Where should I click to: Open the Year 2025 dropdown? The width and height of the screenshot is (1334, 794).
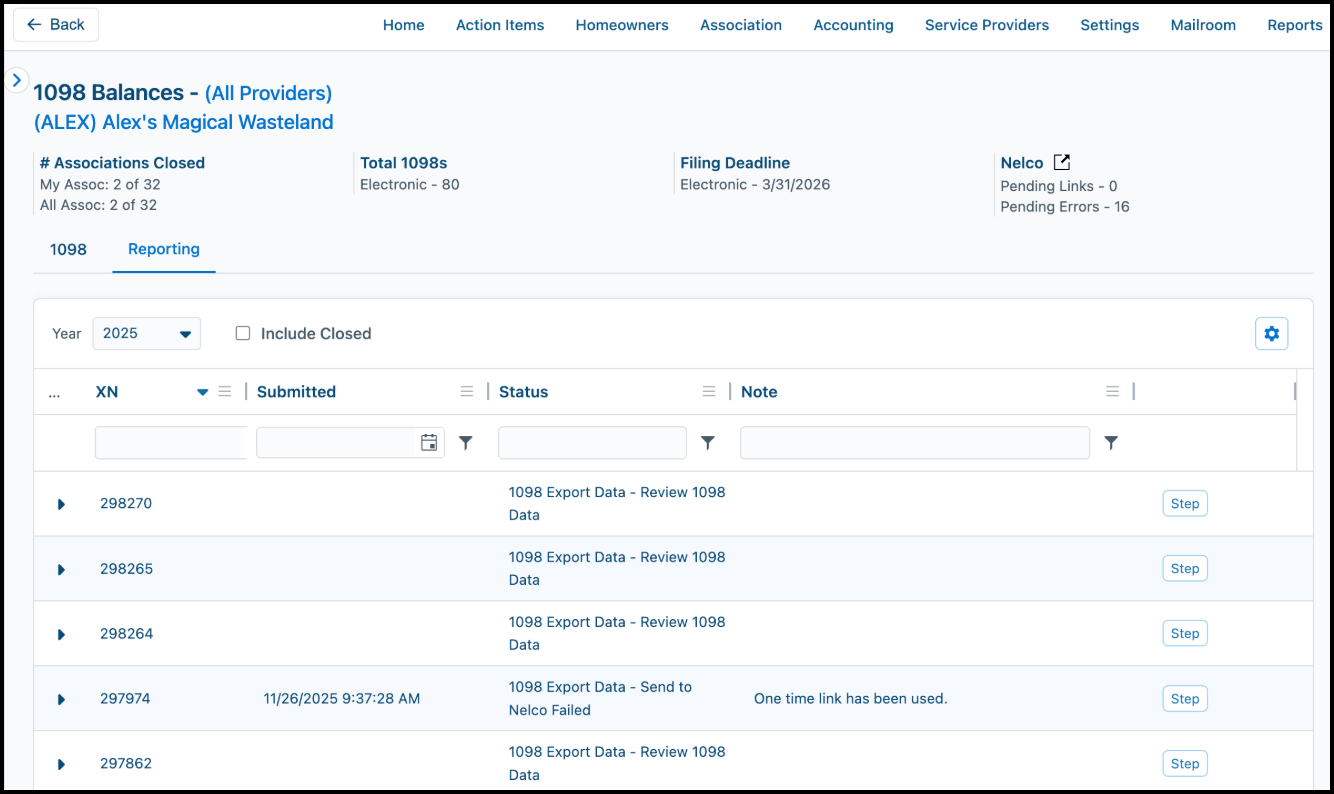point(147,333)
